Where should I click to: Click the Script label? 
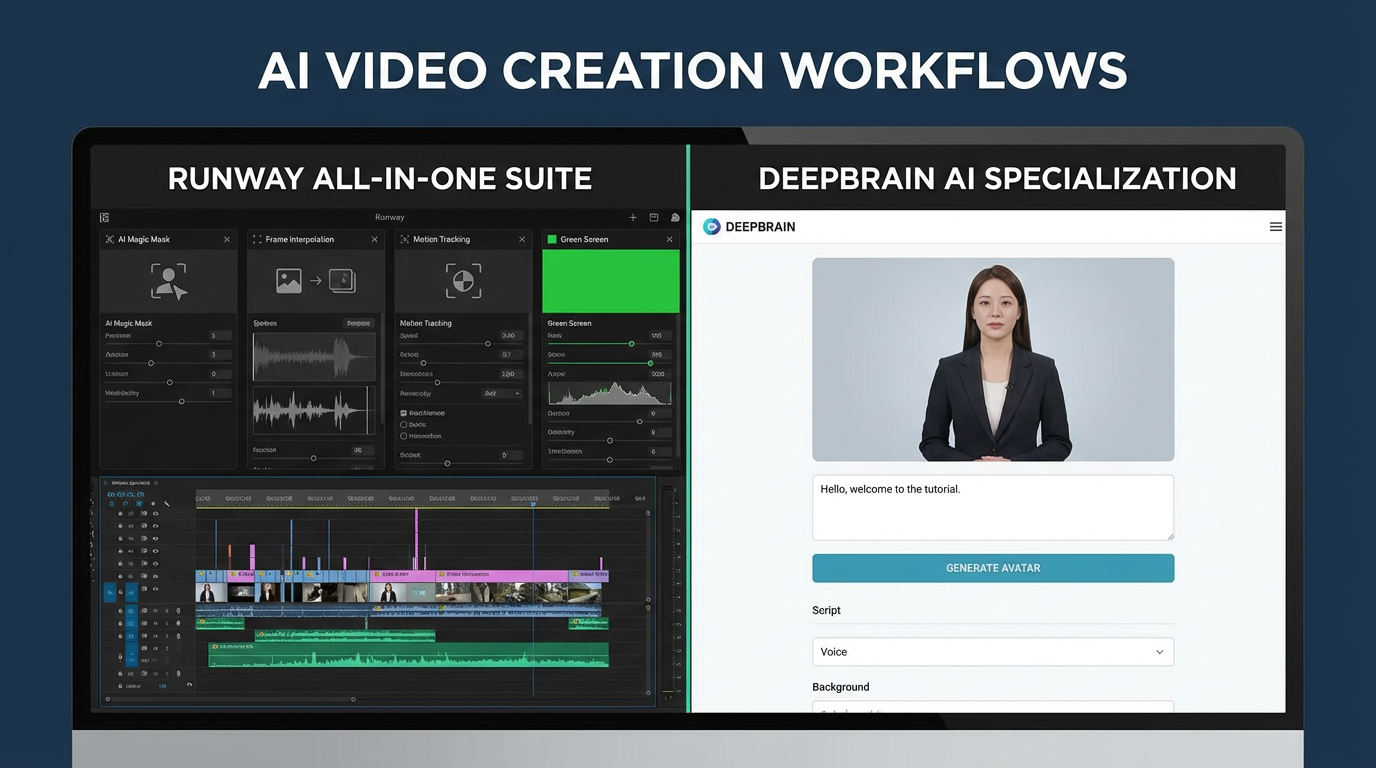pyautogui.click(x=826, y=610)
